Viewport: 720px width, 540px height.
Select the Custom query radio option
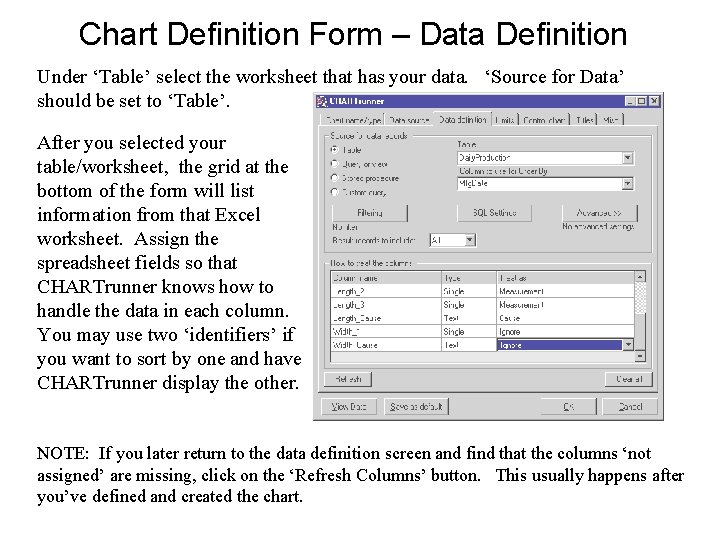click(335, 192)
